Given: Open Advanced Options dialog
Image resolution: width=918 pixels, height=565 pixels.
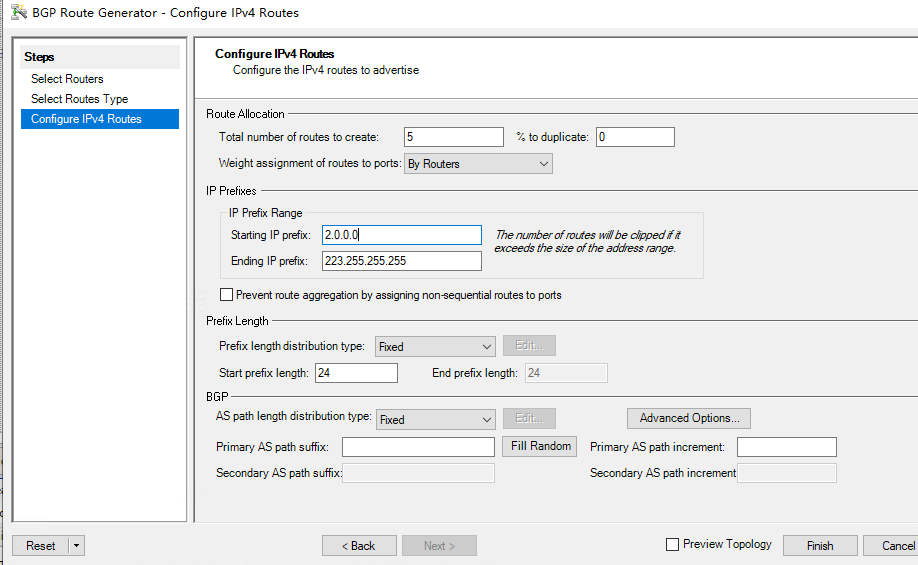Looking at the screenshot, I should [x=689, y=418].
